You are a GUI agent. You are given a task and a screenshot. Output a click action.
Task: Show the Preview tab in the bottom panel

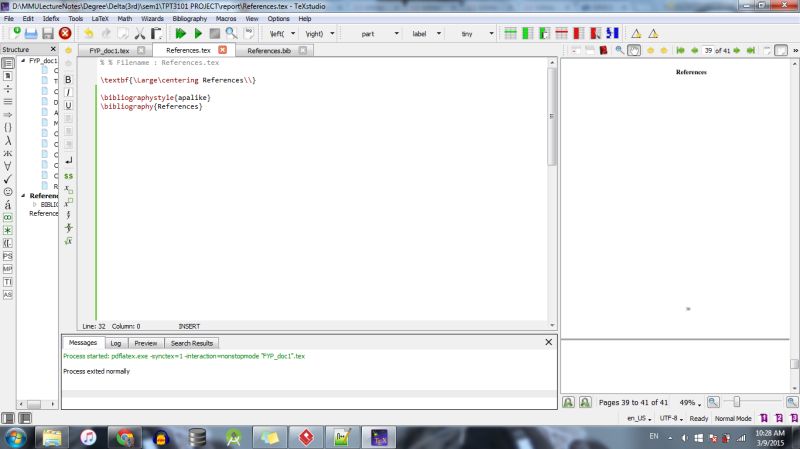click(x=145, y=343)
